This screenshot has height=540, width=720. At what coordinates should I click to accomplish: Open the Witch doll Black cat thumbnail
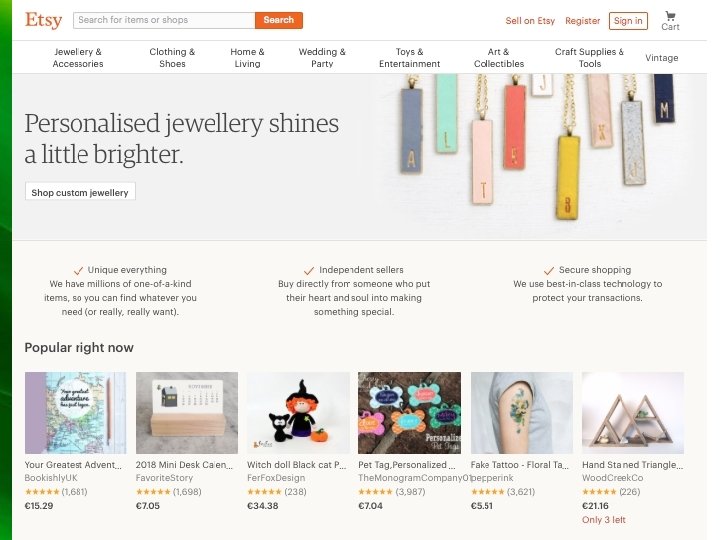tap(298, 413)
